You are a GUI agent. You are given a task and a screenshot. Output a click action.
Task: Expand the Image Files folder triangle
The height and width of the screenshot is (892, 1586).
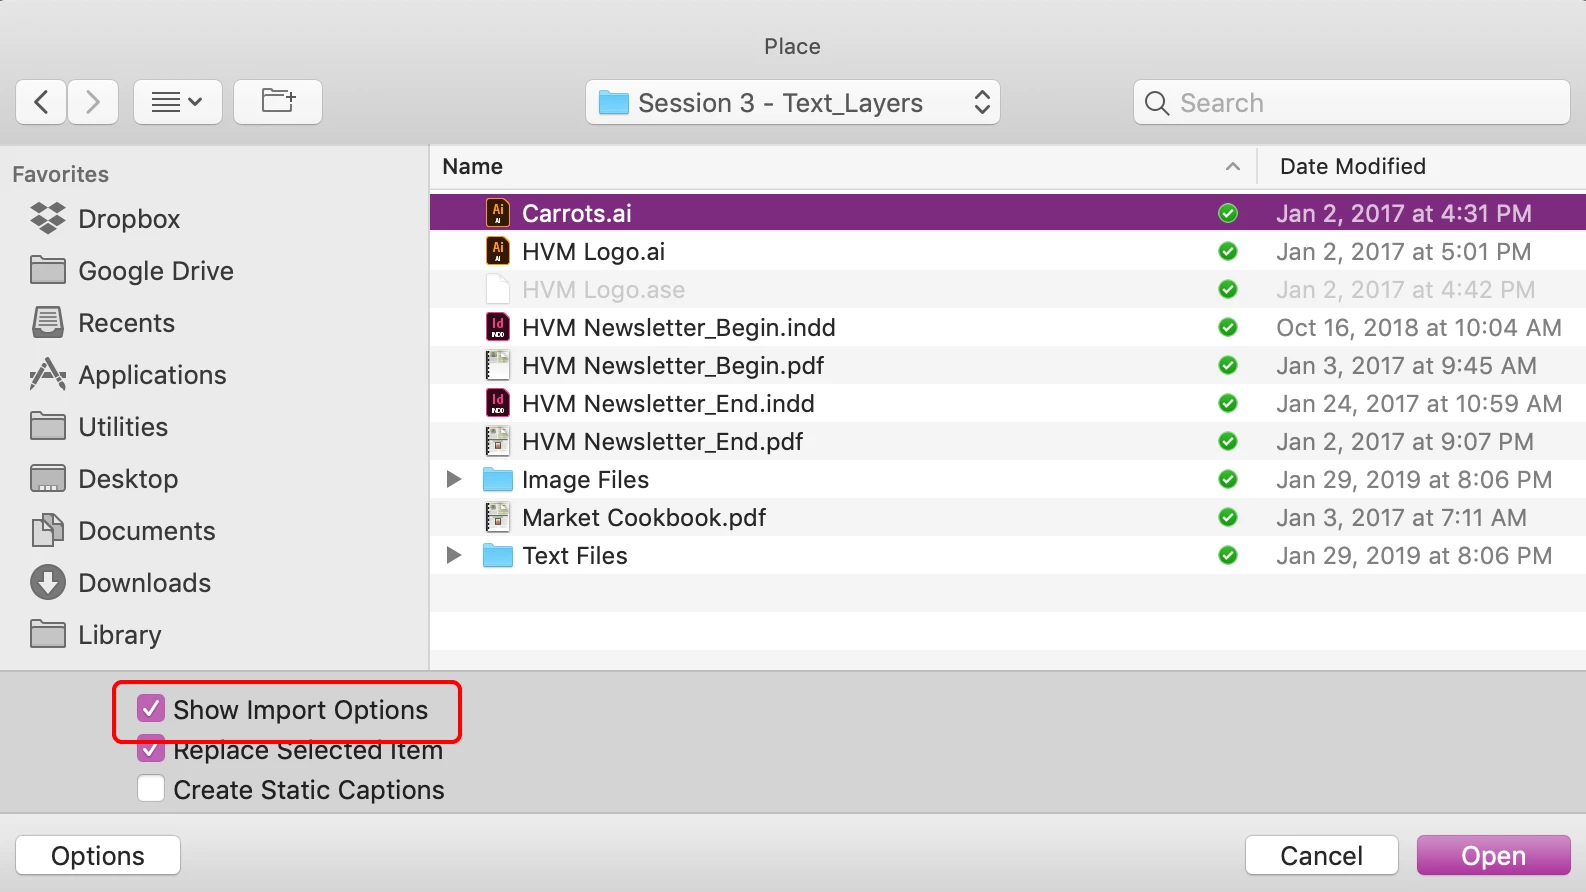tap(454, 479)
